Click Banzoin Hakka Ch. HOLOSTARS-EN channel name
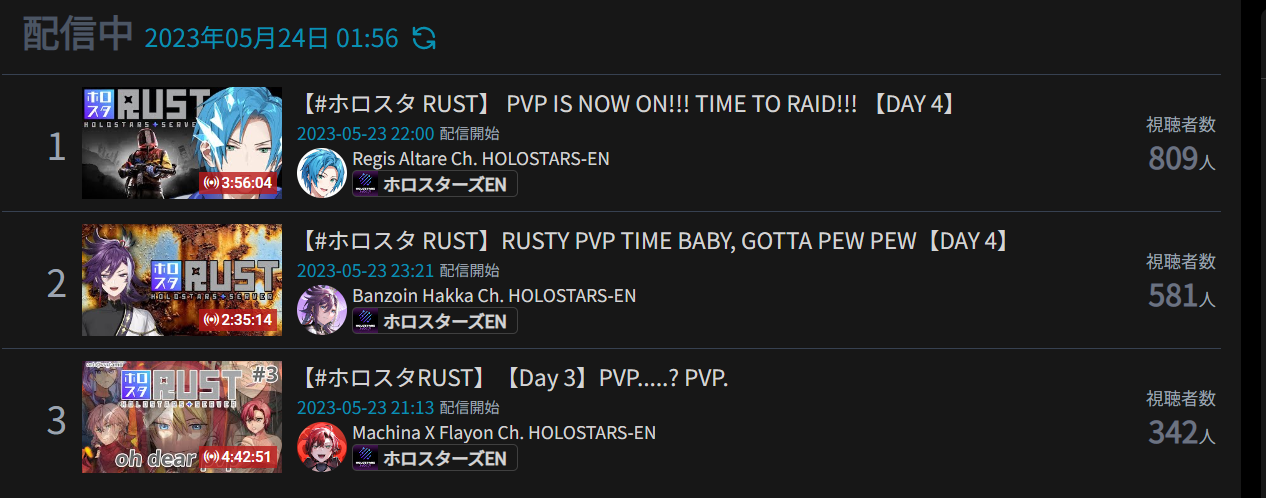The height and width of the screenshot is (498, 1266). coord(494,296)
